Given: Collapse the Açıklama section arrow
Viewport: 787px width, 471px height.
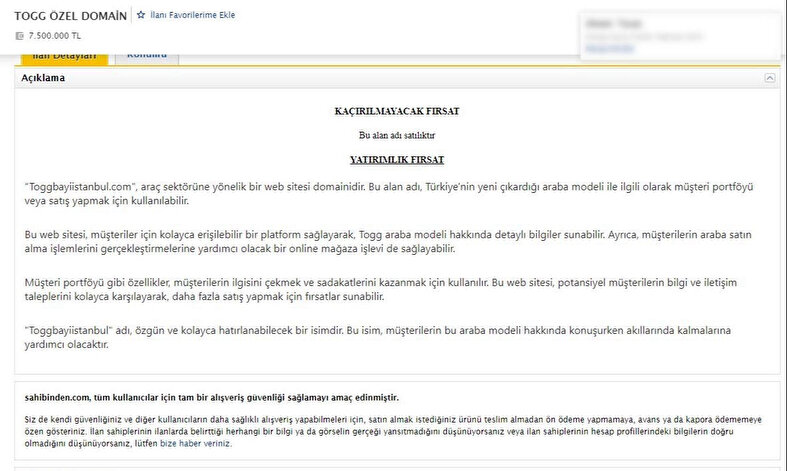Looking at the screenshot, I should [x=769, y=78].
